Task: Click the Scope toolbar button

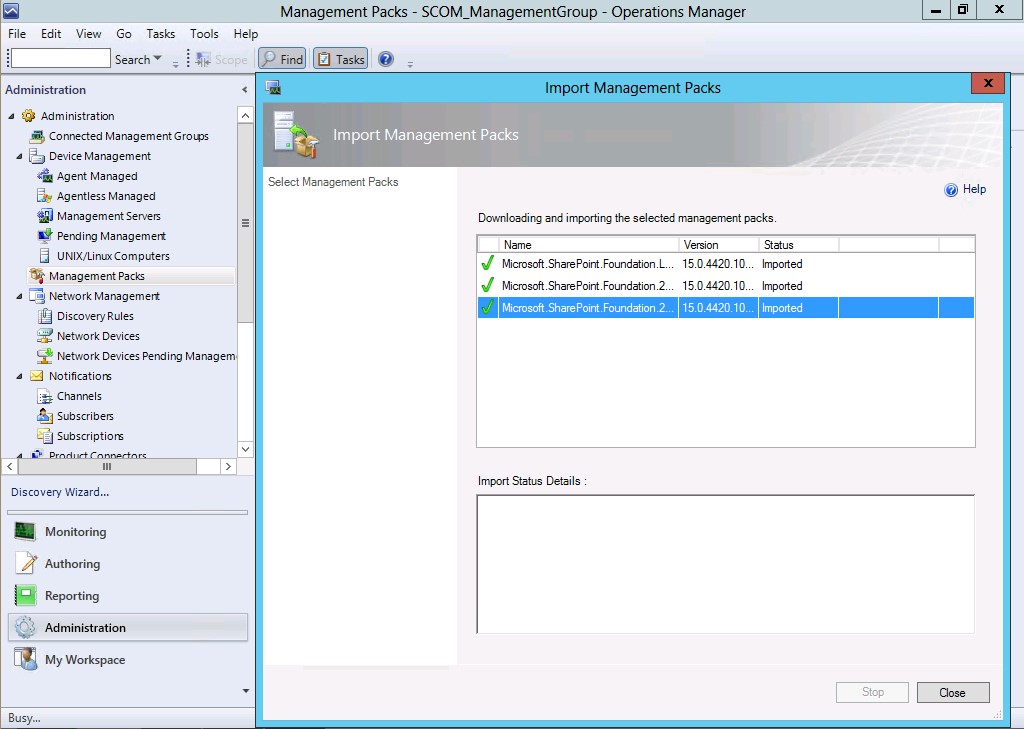Action: point(222,59)
